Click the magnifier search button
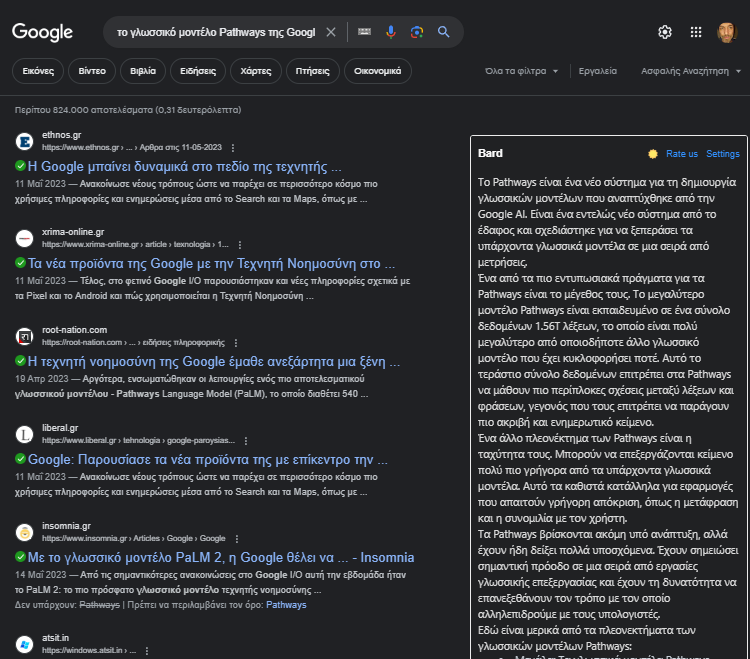Screen dimensions: 750x659 [x=443, y=32]
